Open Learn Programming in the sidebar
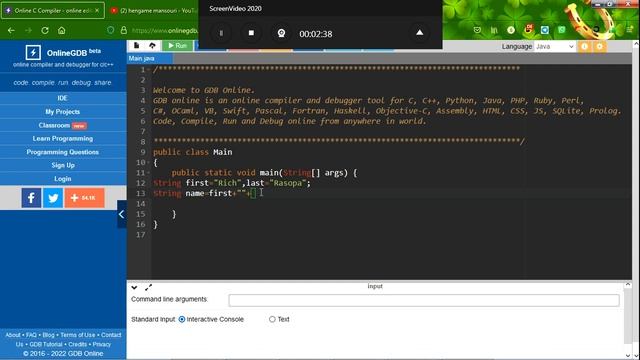This screenshot has height=360, width=640. [x=63, y=138]
